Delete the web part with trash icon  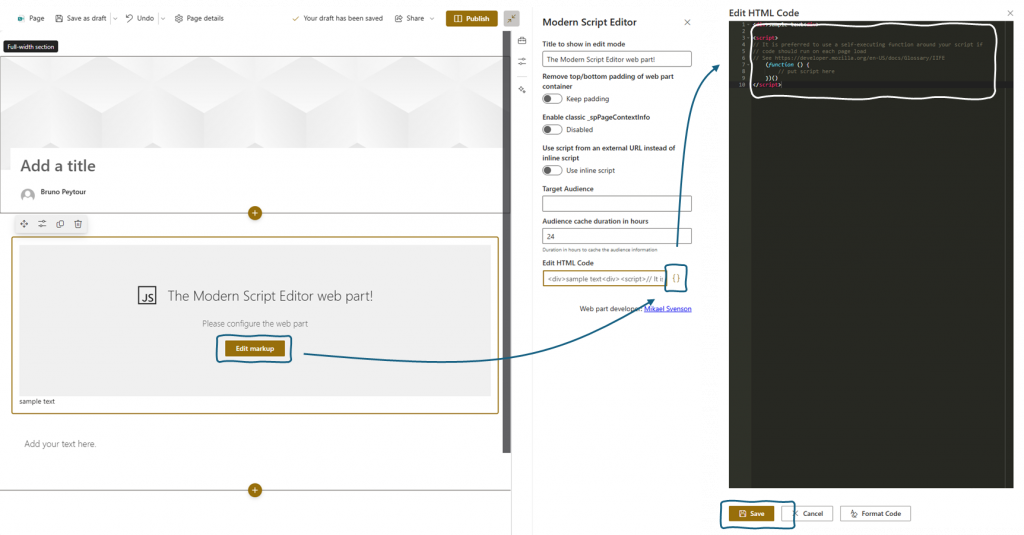tap(78, 224)
